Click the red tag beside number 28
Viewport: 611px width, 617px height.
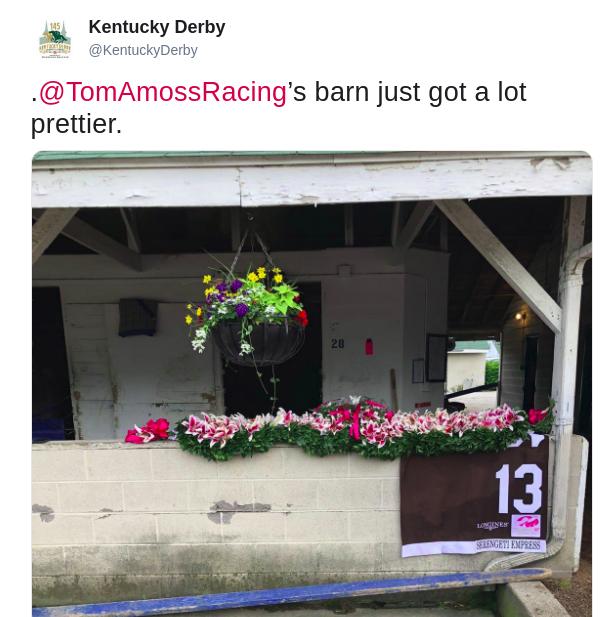tap(369, 347)
